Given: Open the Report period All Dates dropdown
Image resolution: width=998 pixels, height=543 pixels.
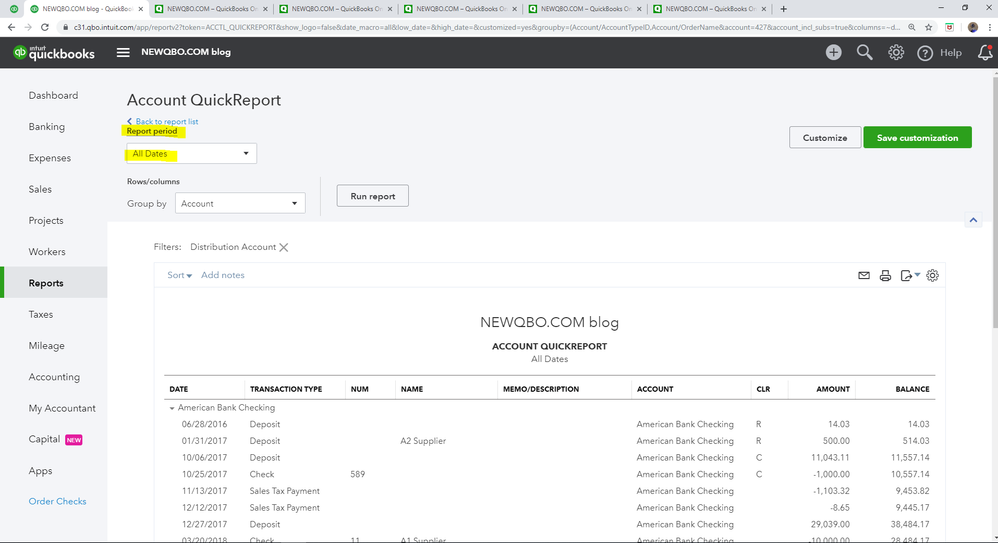Looking at the screenshot, I should (191, 153).
